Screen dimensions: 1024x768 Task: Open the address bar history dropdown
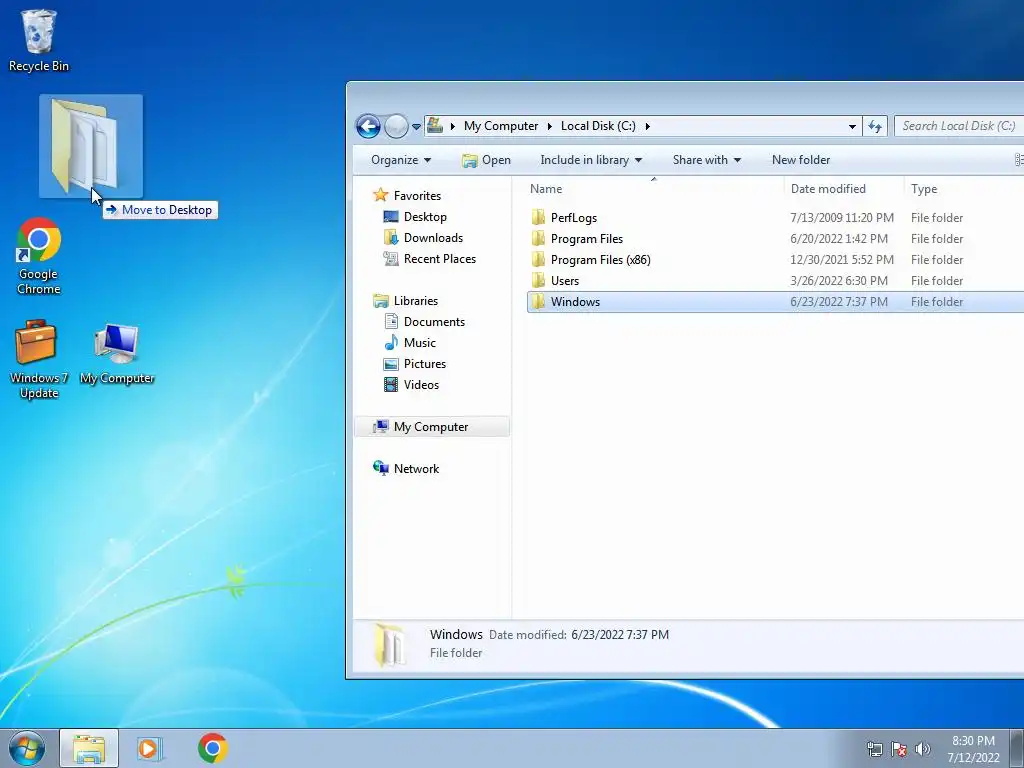852,127
